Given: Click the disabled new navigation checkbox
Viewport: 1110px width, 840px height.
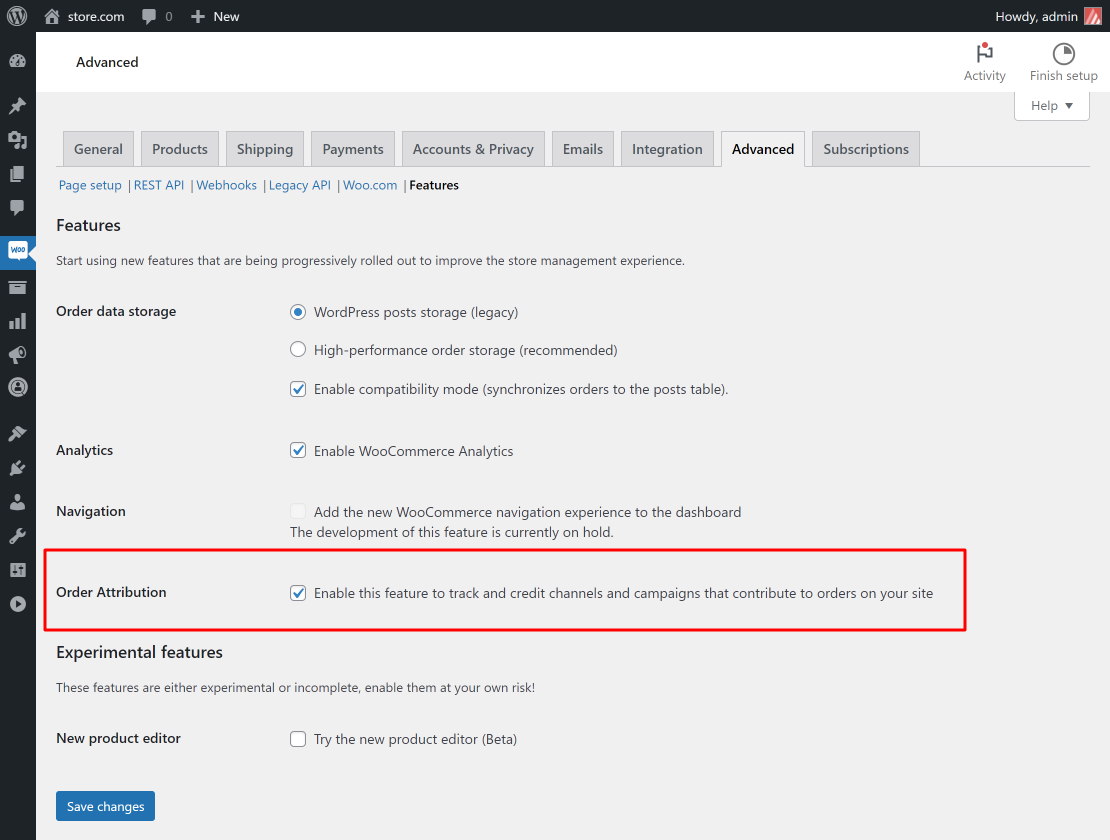Looking at the screenshot, I should tap(298, 512).
